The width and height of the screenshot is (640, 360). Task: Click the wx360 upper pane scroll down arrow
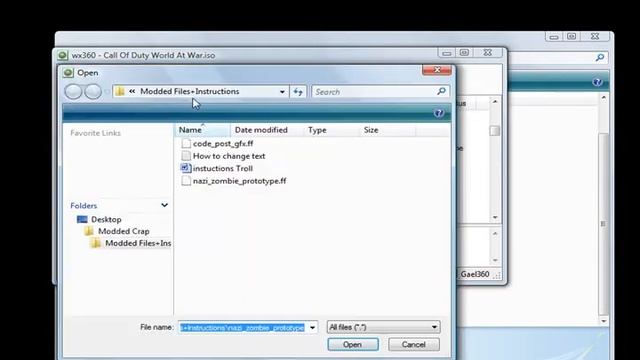(x=495, y=218)
